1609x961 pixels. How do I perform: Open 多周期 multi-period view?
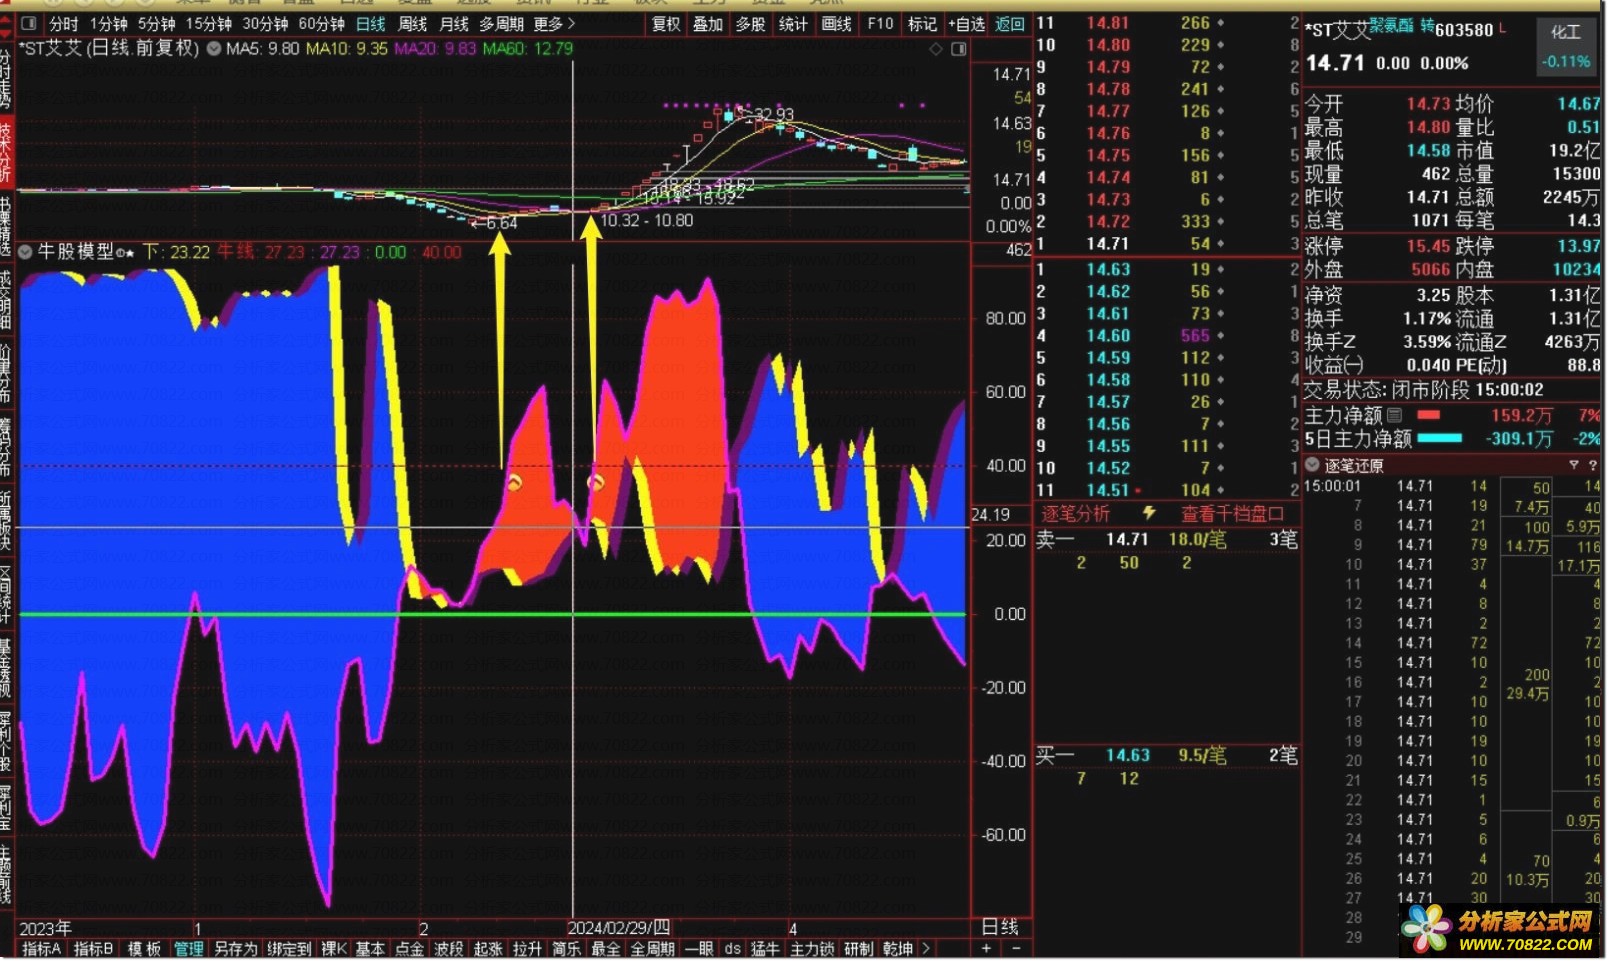click(x=501, y=23)
